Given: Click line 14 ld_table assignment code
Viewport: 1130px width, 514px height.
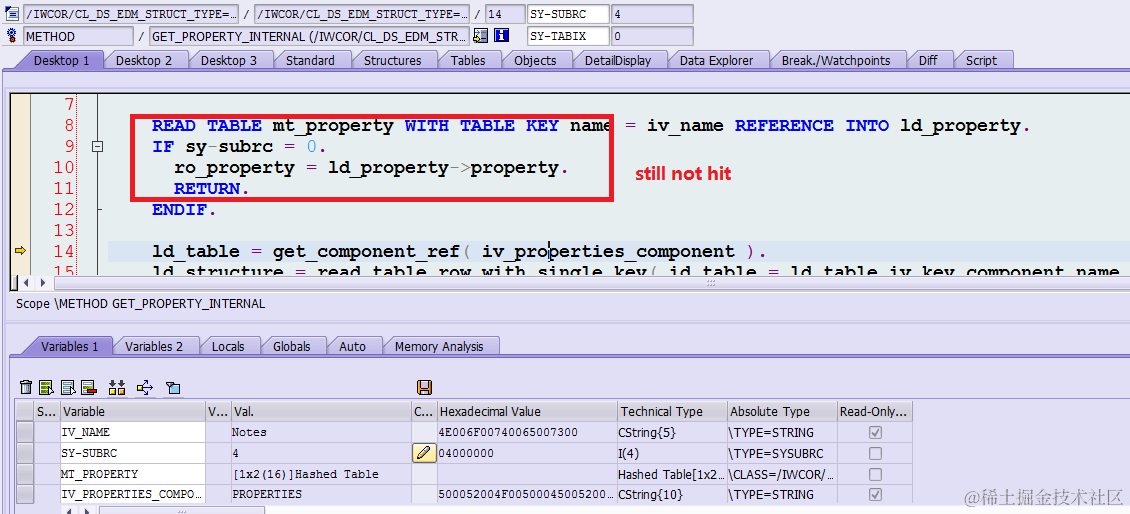Looking at the screenshot, I should 459,252.
